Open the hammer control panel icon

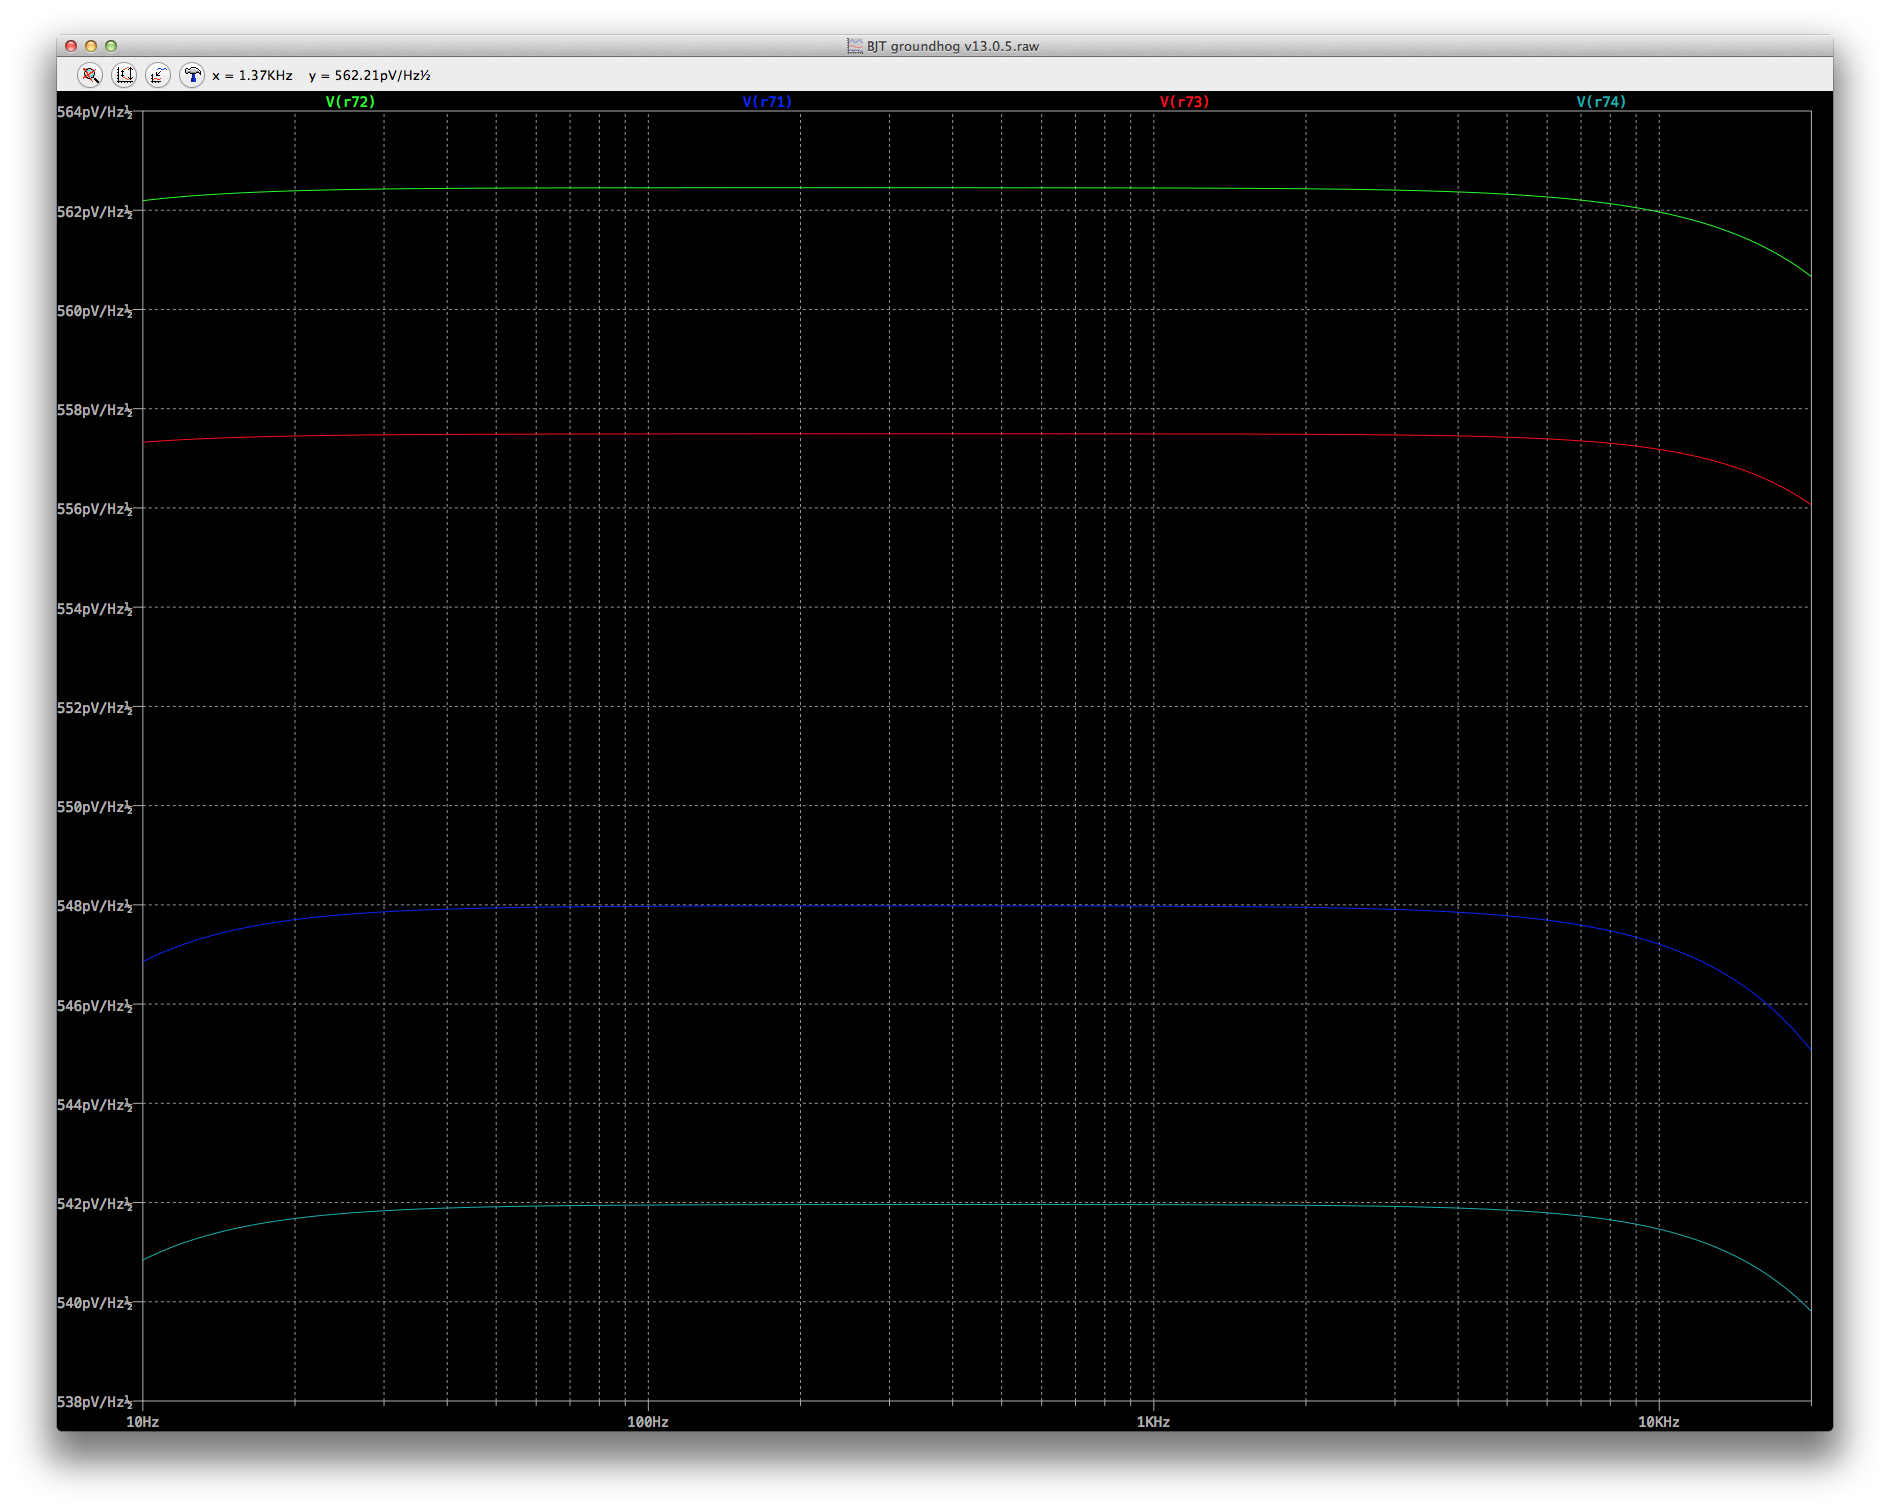pyautogui.click(x=192, y=75)
